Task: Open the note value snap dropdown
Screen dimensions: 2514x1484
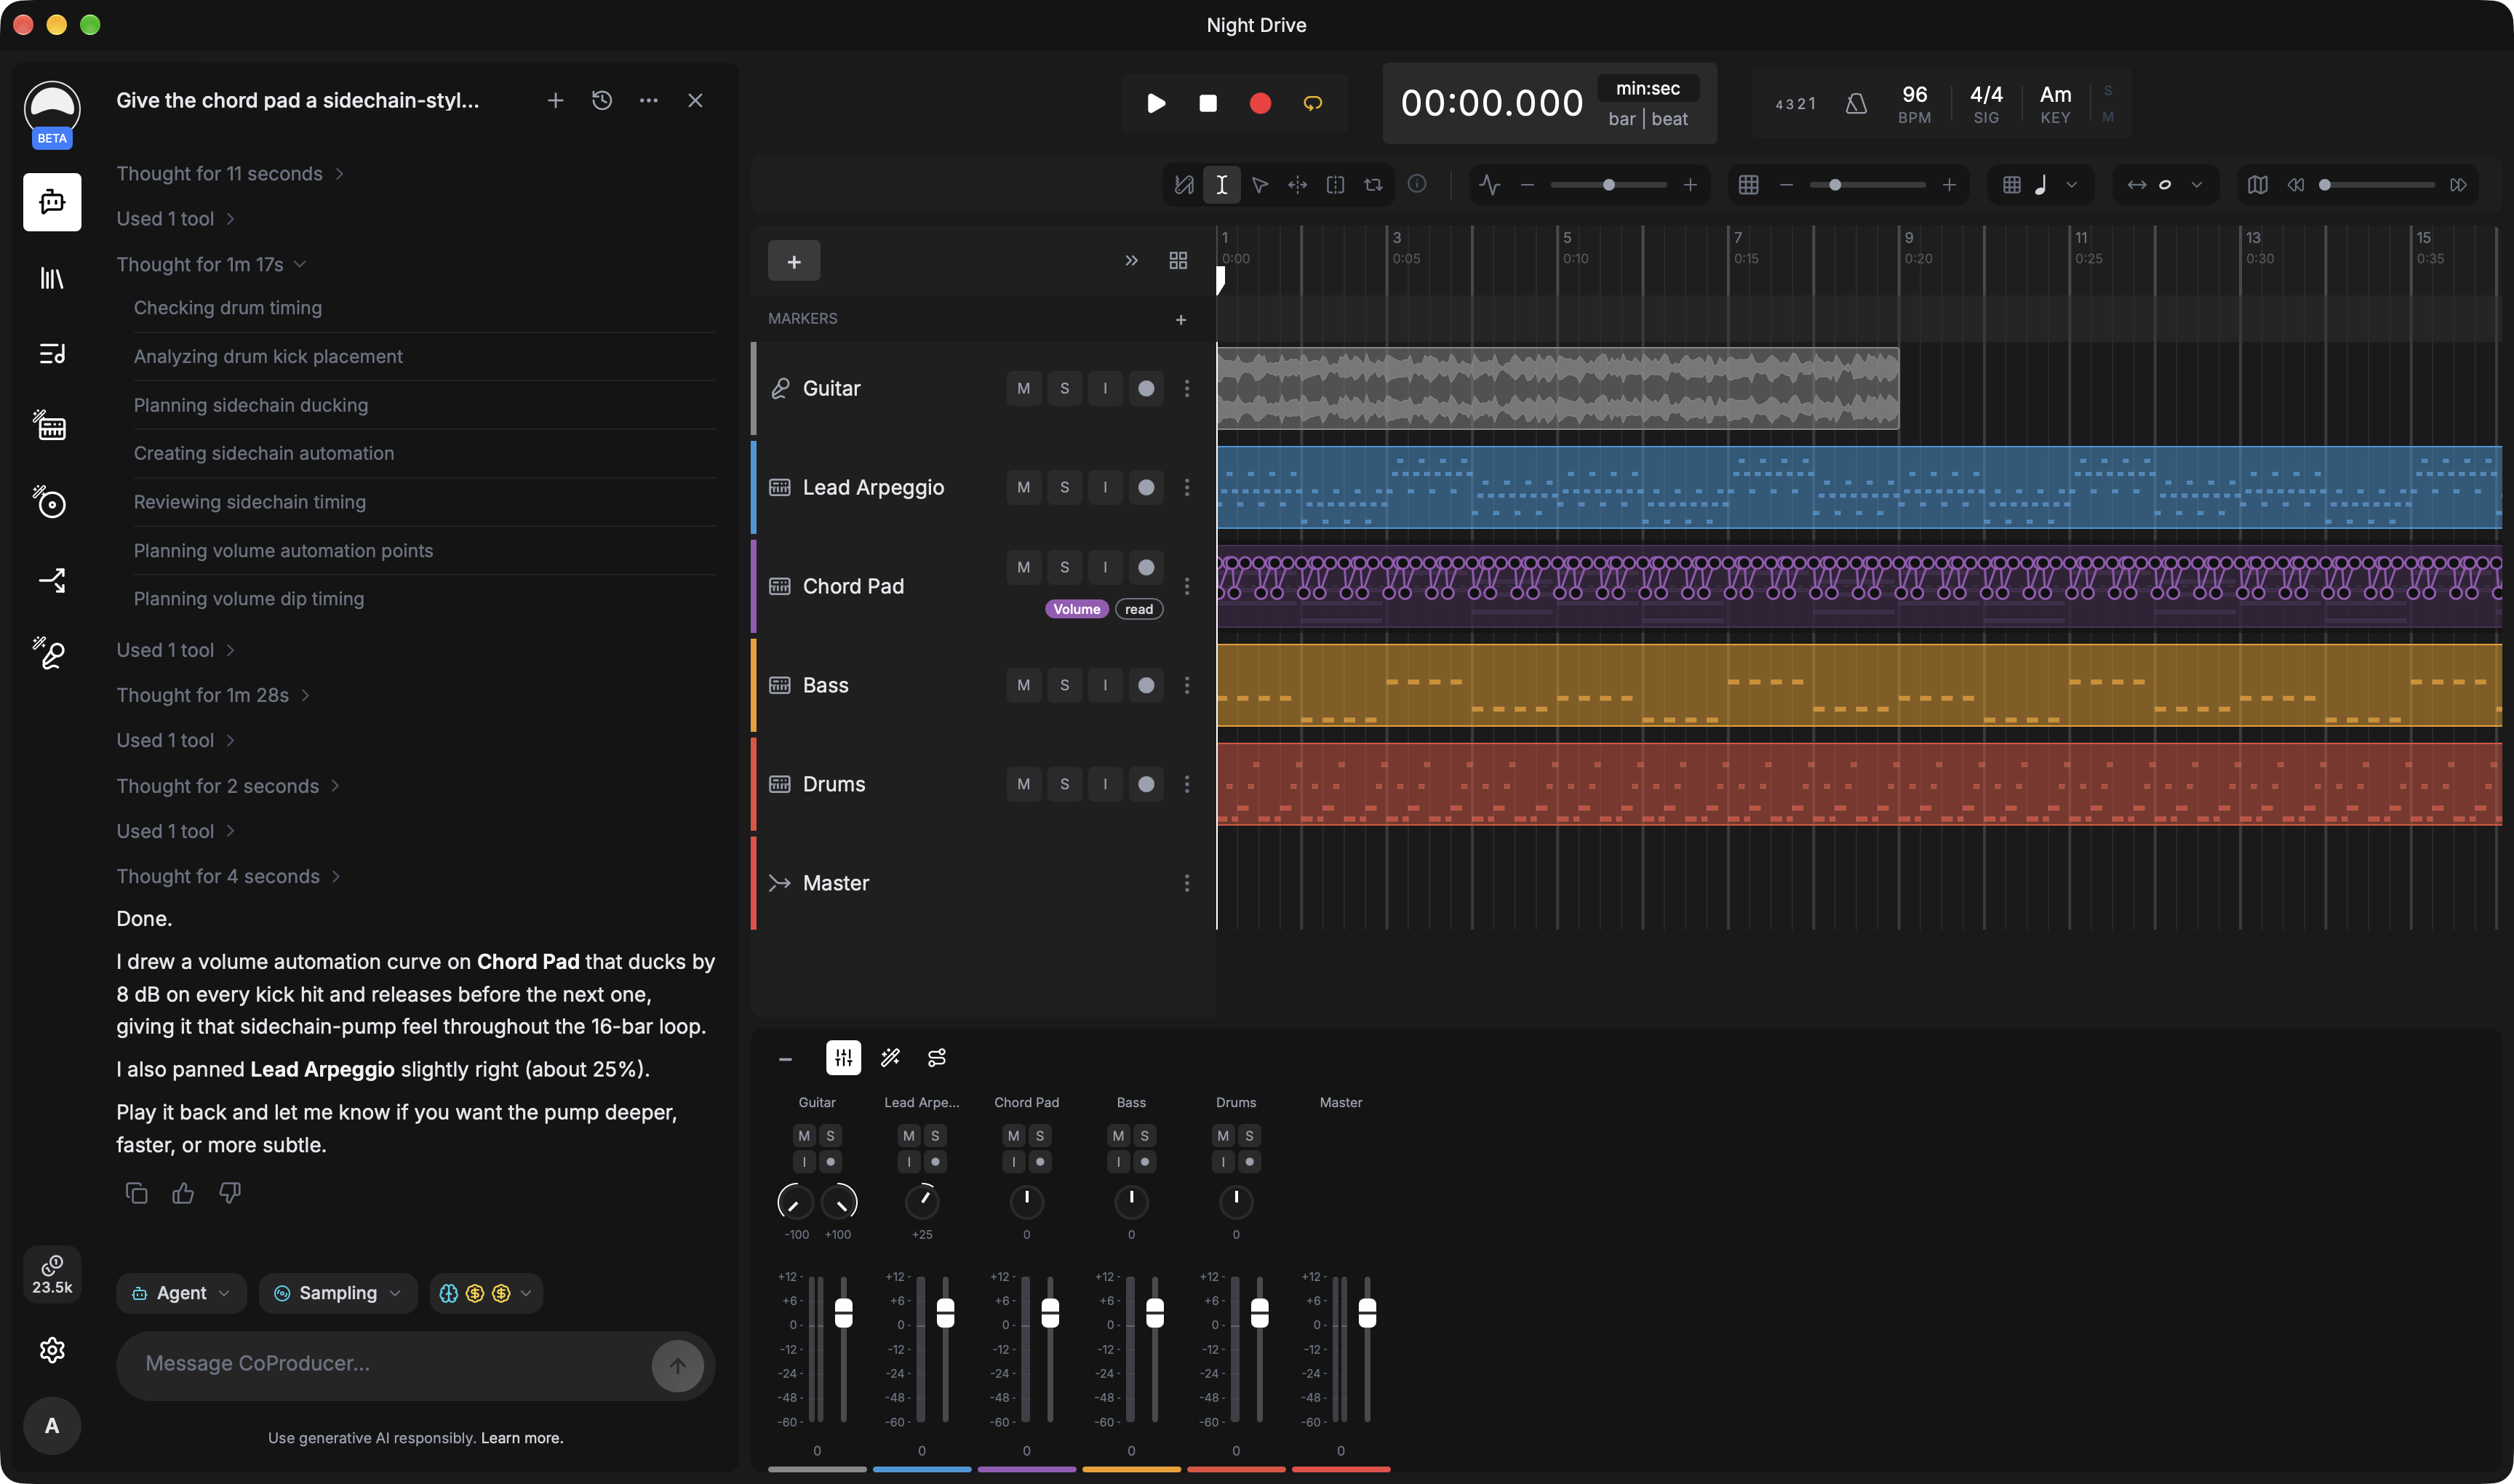Action: coord(2041,185)
